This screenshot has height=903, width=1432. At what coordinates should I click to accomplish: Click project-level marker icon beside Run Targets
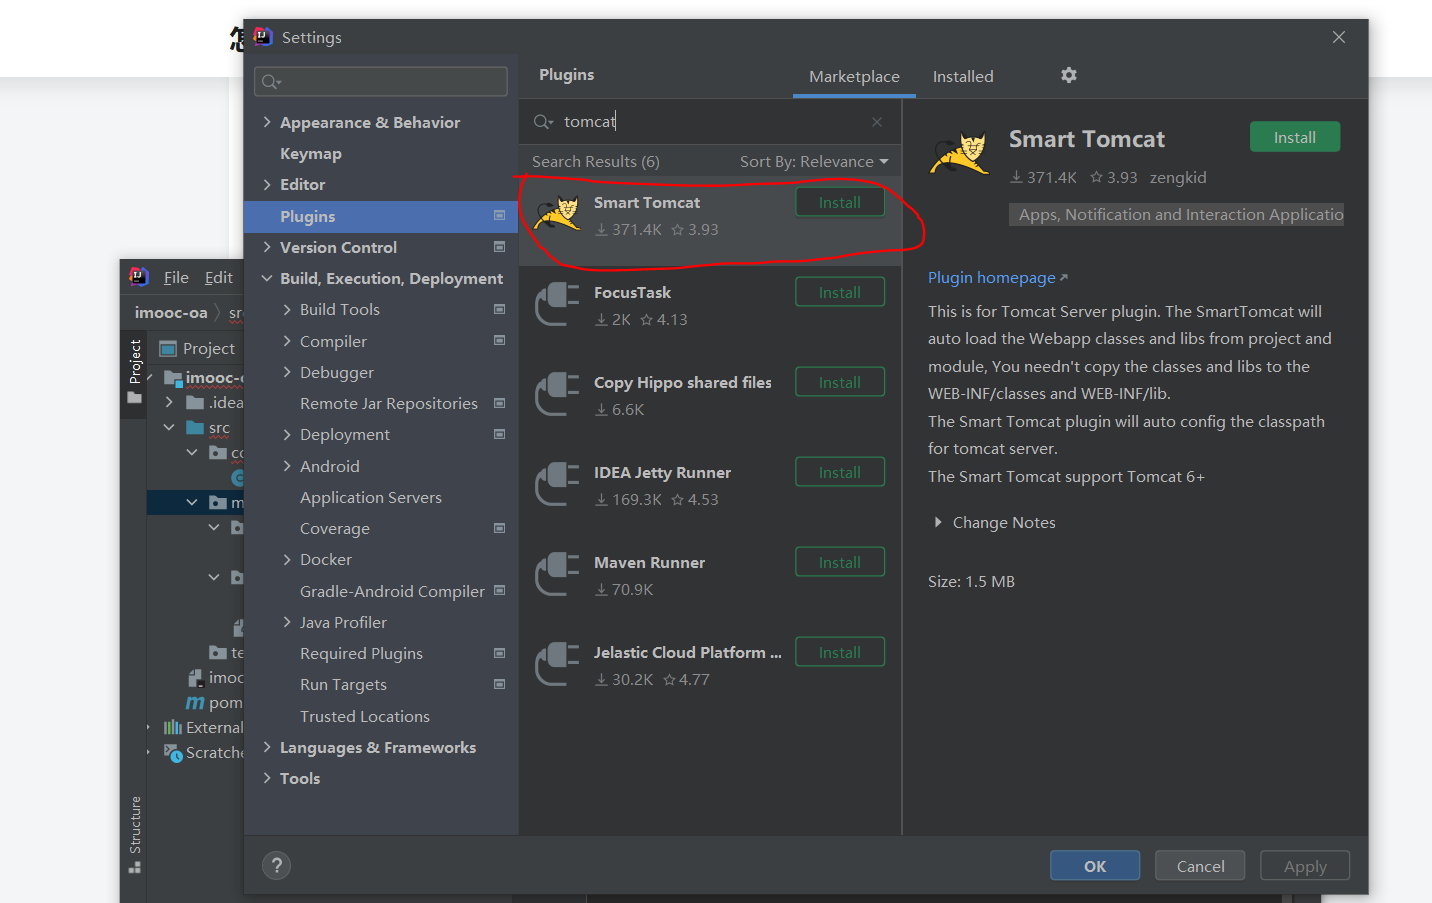[x=500, y=684]
